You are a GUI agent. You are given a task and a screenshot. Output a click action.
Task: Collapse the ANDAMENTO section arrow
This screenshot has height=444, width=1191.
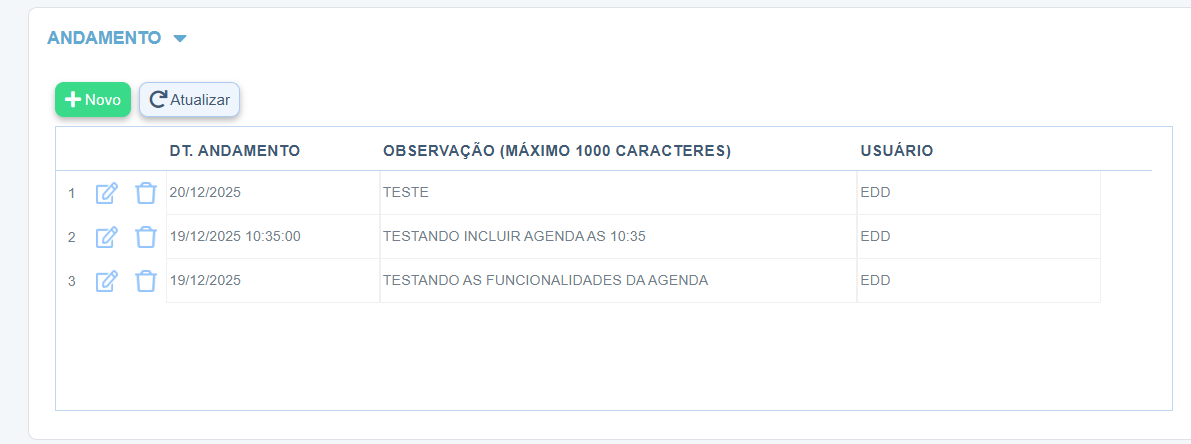[x=180, y=39]
